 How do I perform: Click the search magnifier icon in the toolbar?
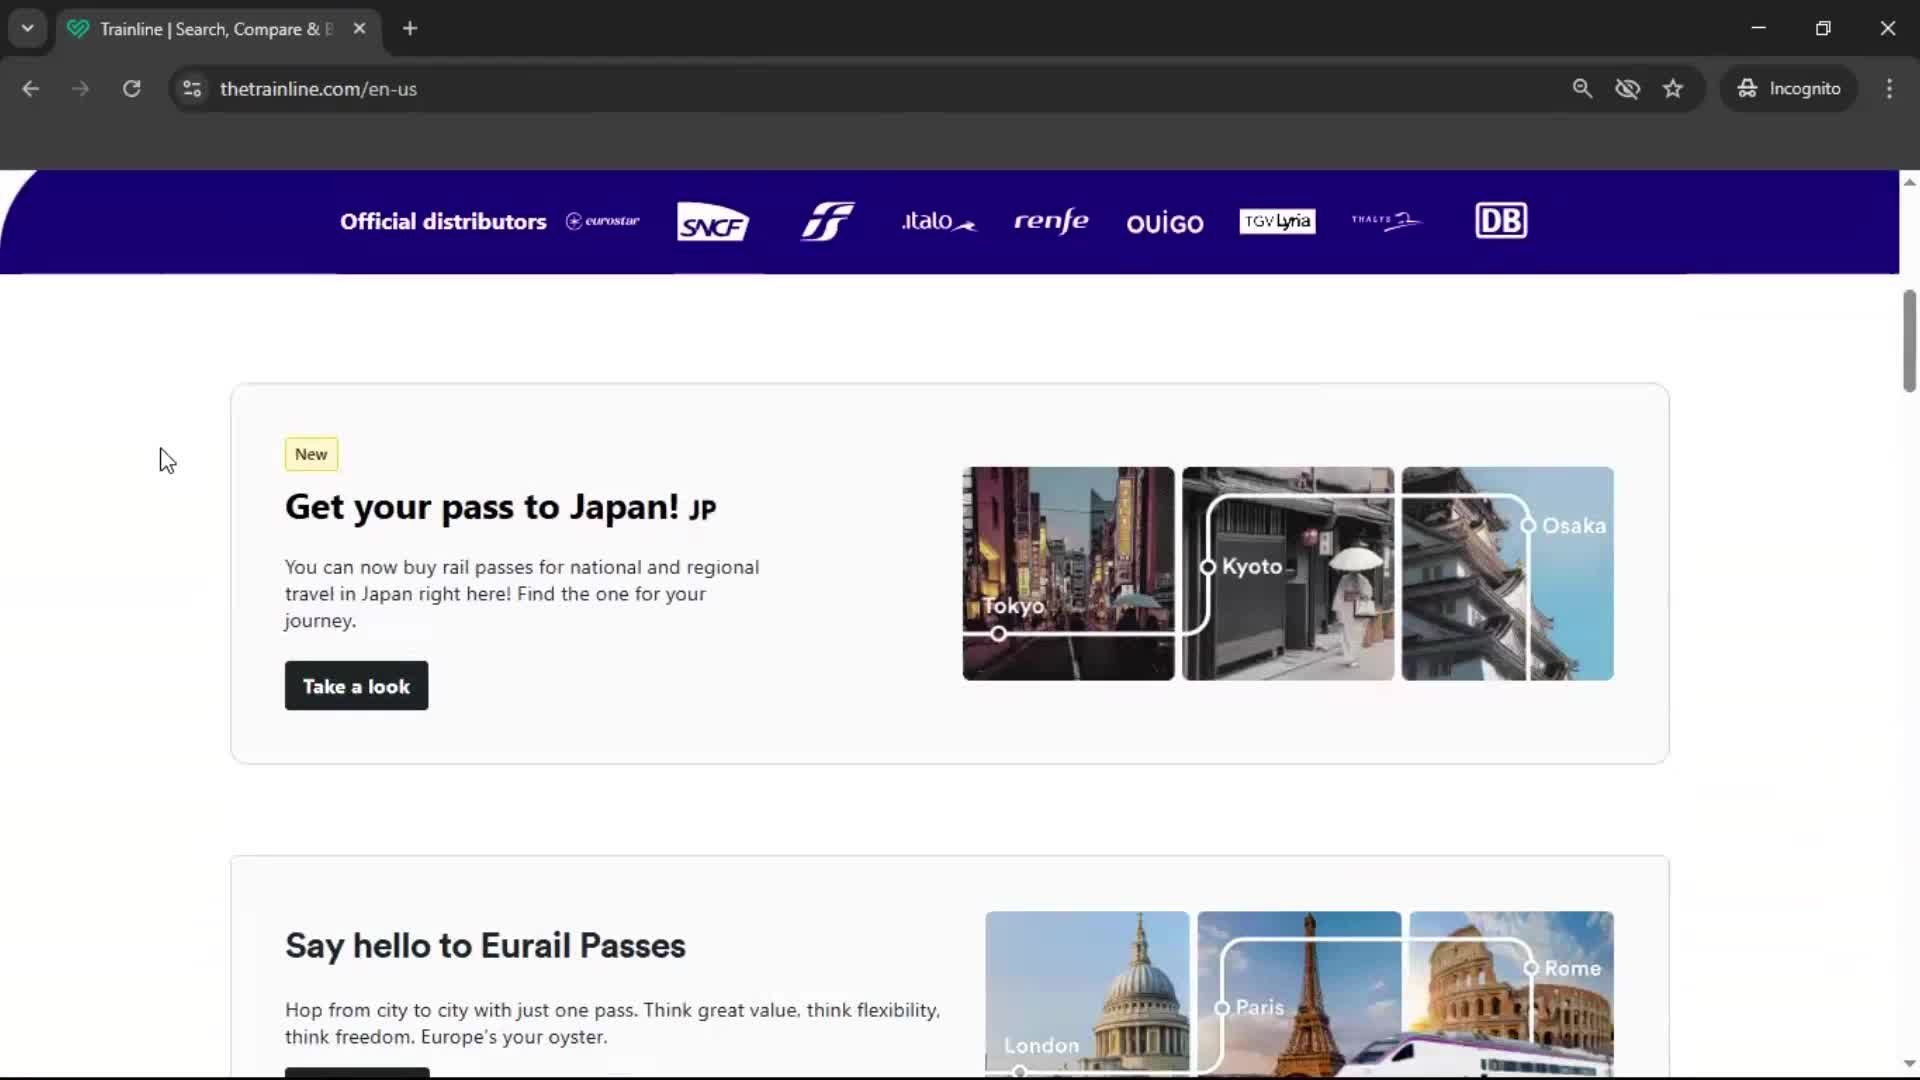(1583, 88)
